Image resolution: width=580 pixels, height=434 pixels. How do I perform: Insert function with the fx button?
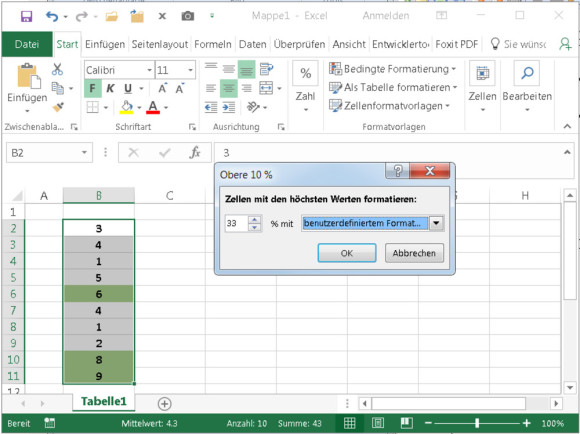point(195,152)
